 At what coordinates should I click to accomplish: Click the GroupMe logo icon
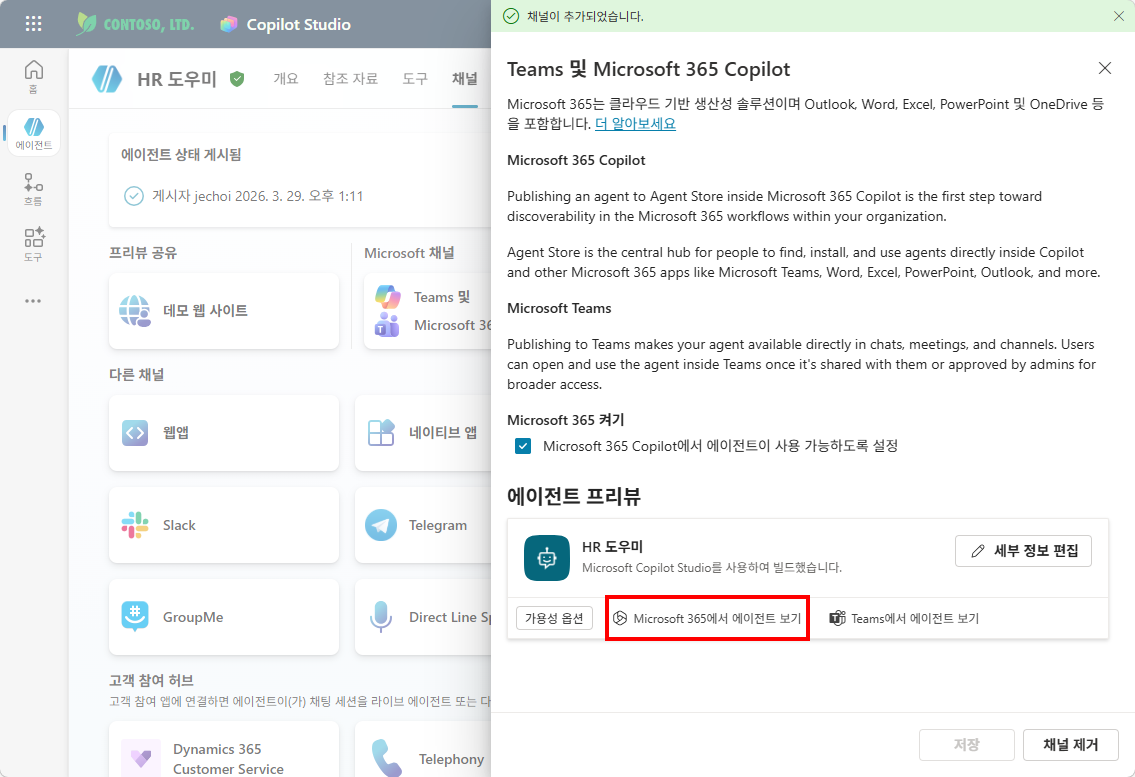tap(135, 617)
